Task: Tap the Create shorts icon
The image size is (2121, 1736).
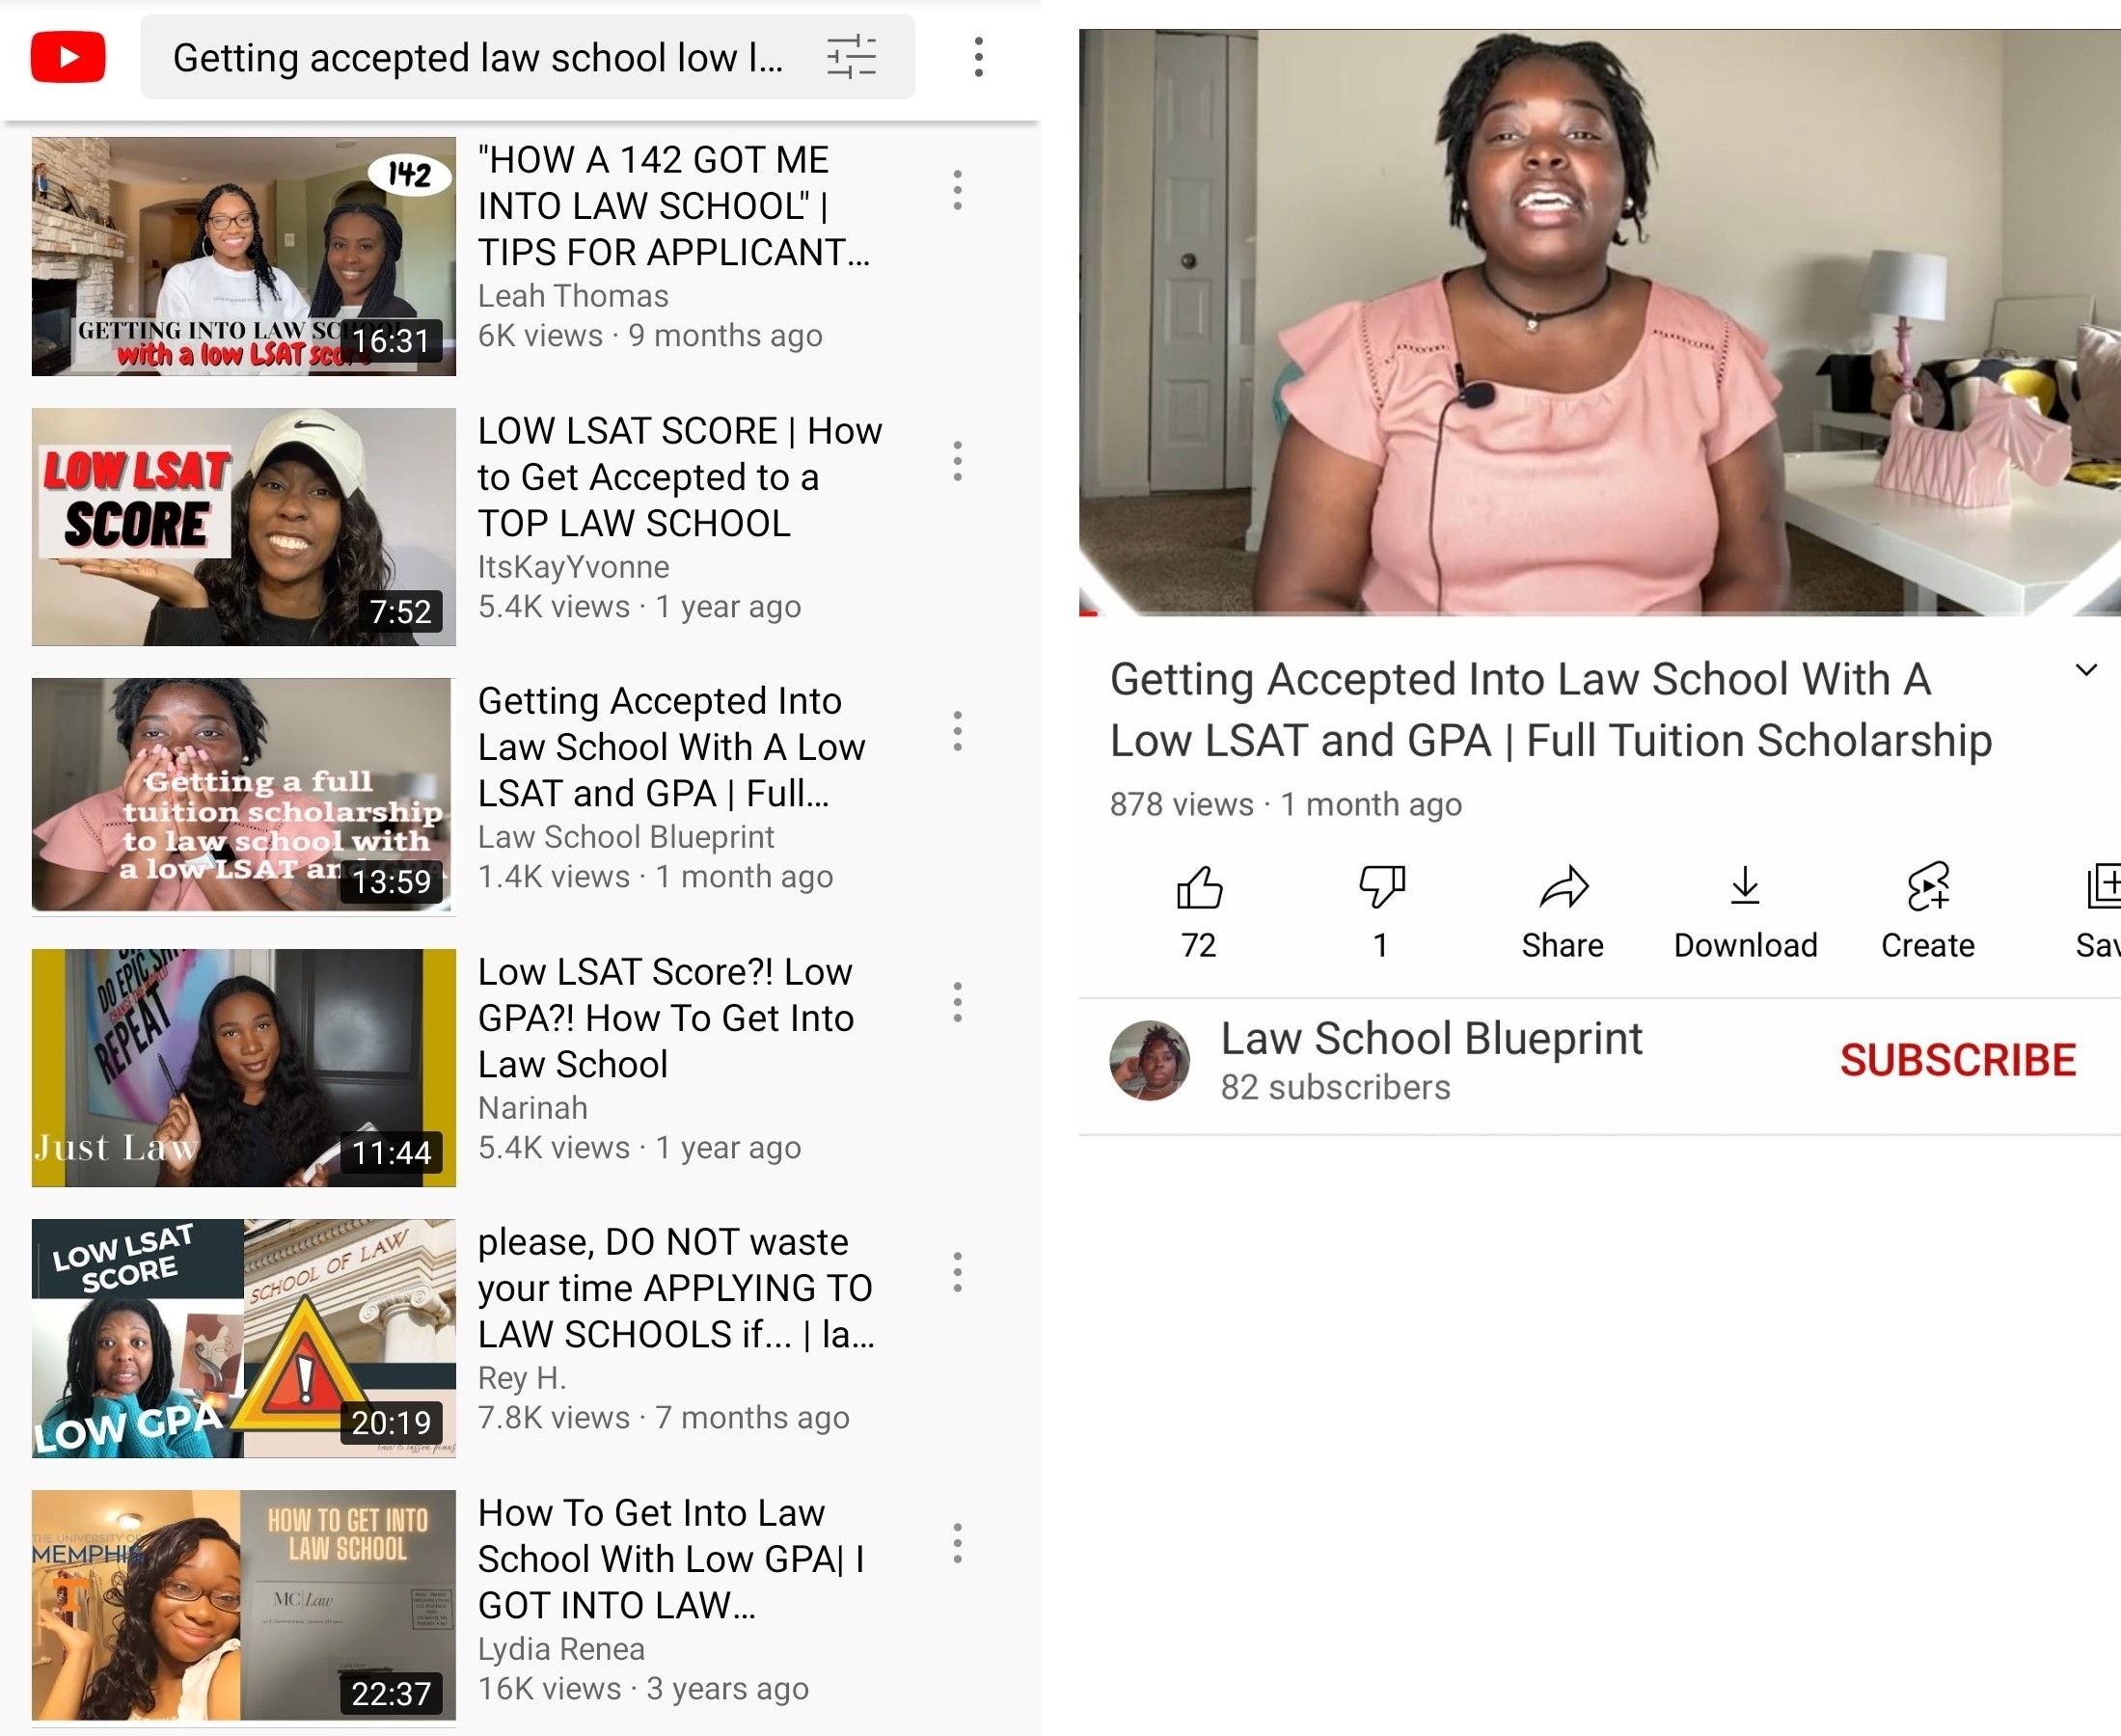Action: click(1928, 887)
